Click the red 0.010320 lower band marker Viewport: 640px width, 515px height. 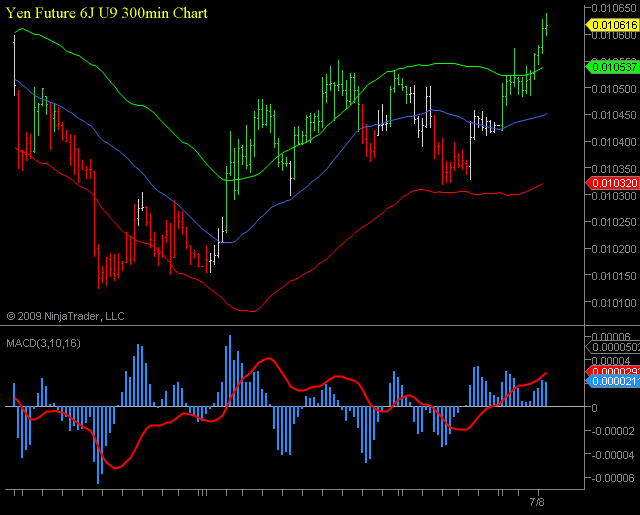[x=612, y=184]
